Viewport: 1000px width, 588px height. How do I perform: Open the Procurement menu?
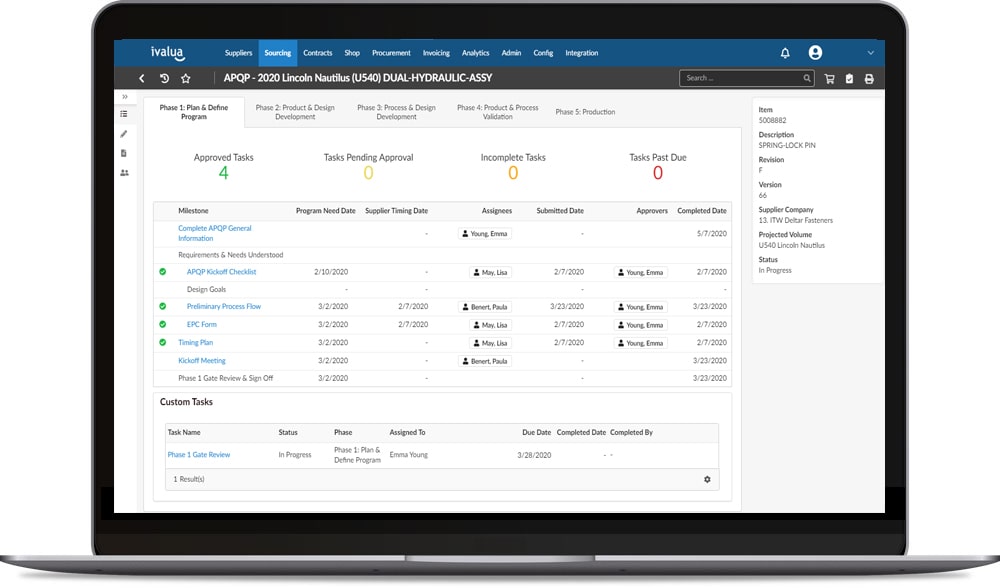coord(392,53)
